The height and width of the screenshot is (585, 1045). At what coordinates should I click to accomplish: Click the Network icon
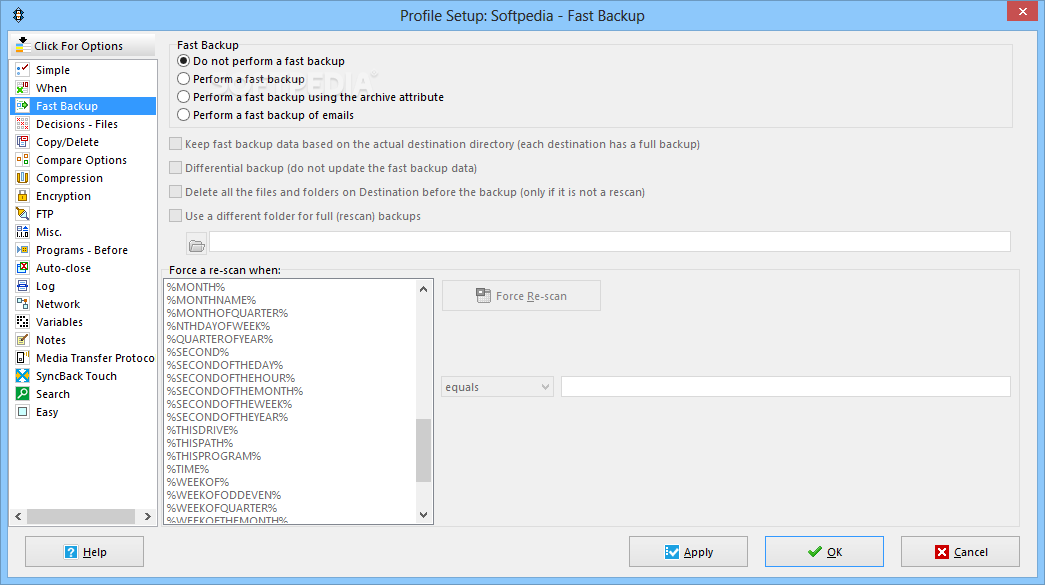(x=23, y=303)
